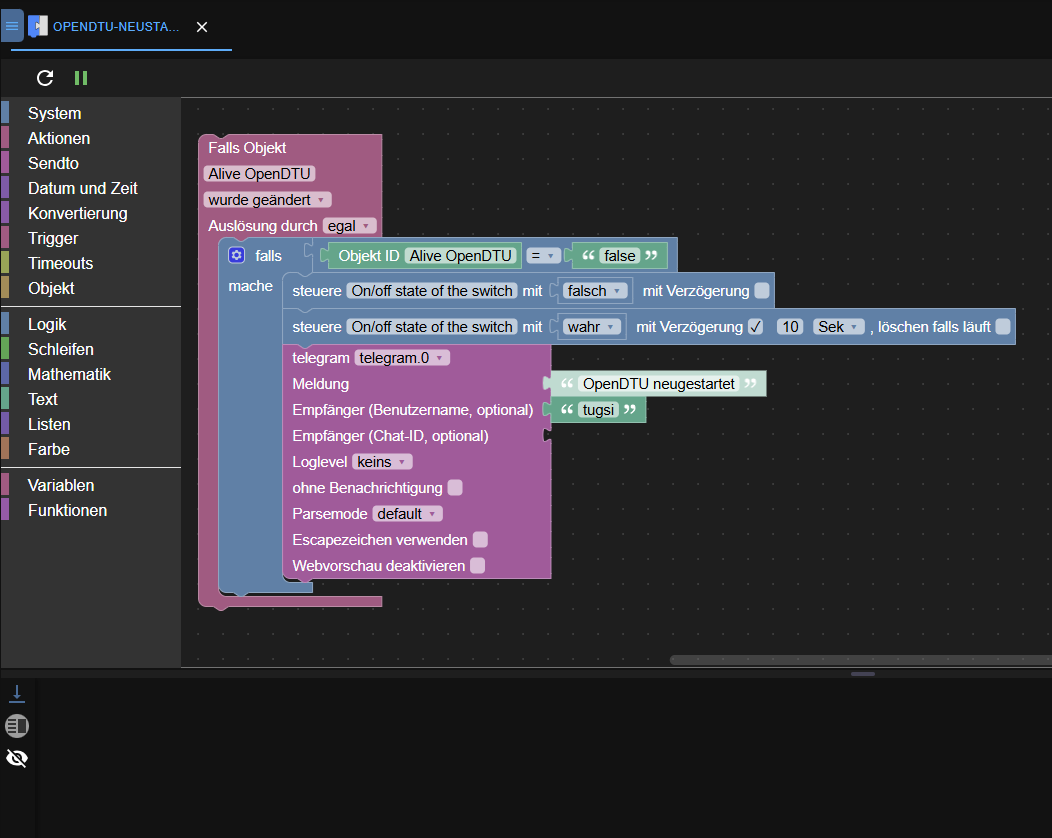The height and width of the screenshot is (838, 1052).
Task: Click the hamburger menu icon at top left
Action: click(x=12, y=25)
